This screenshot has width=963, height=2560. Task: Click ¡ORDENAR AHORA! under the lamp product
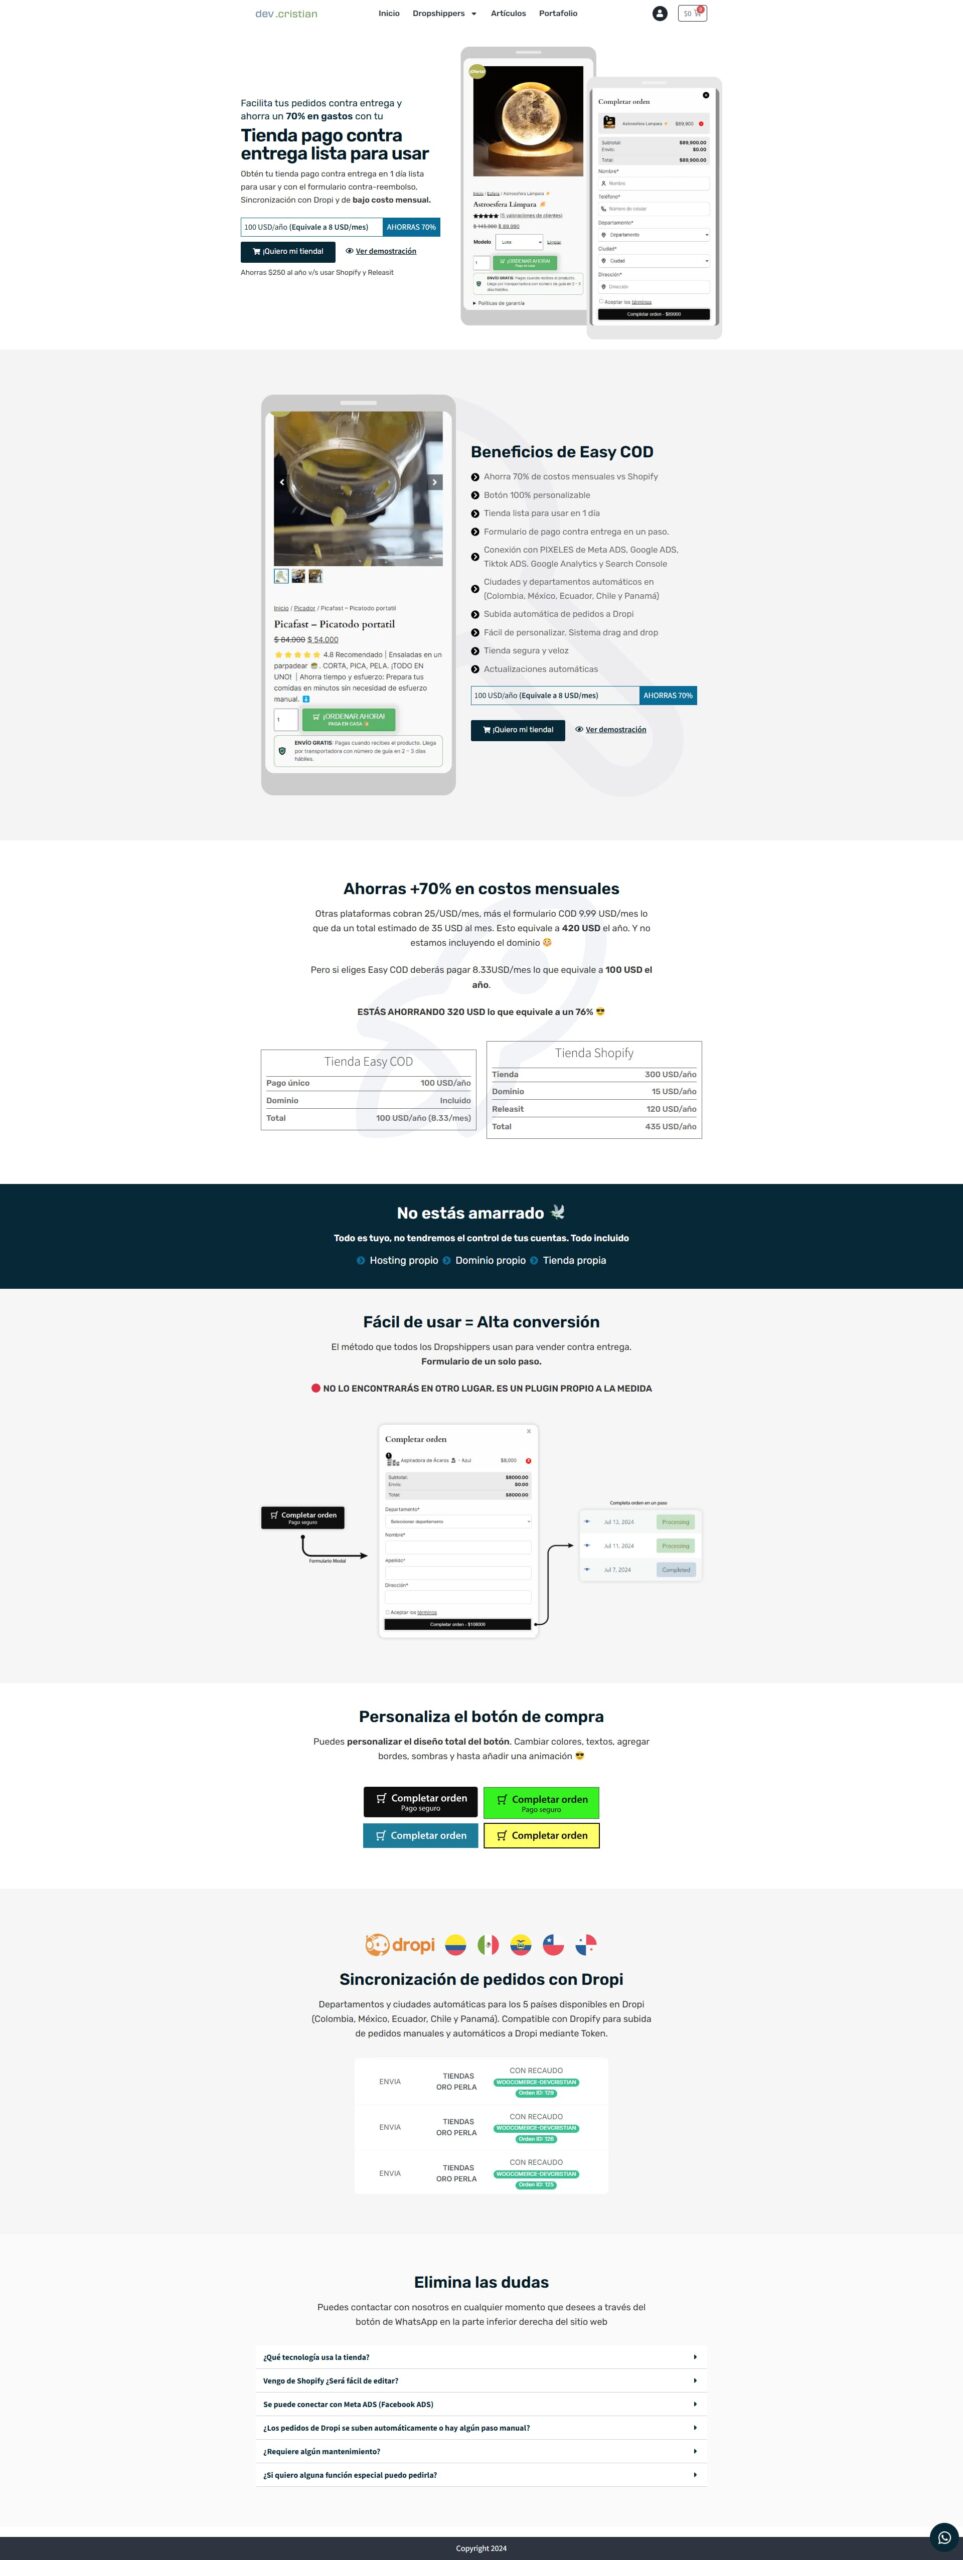point(525,263)
